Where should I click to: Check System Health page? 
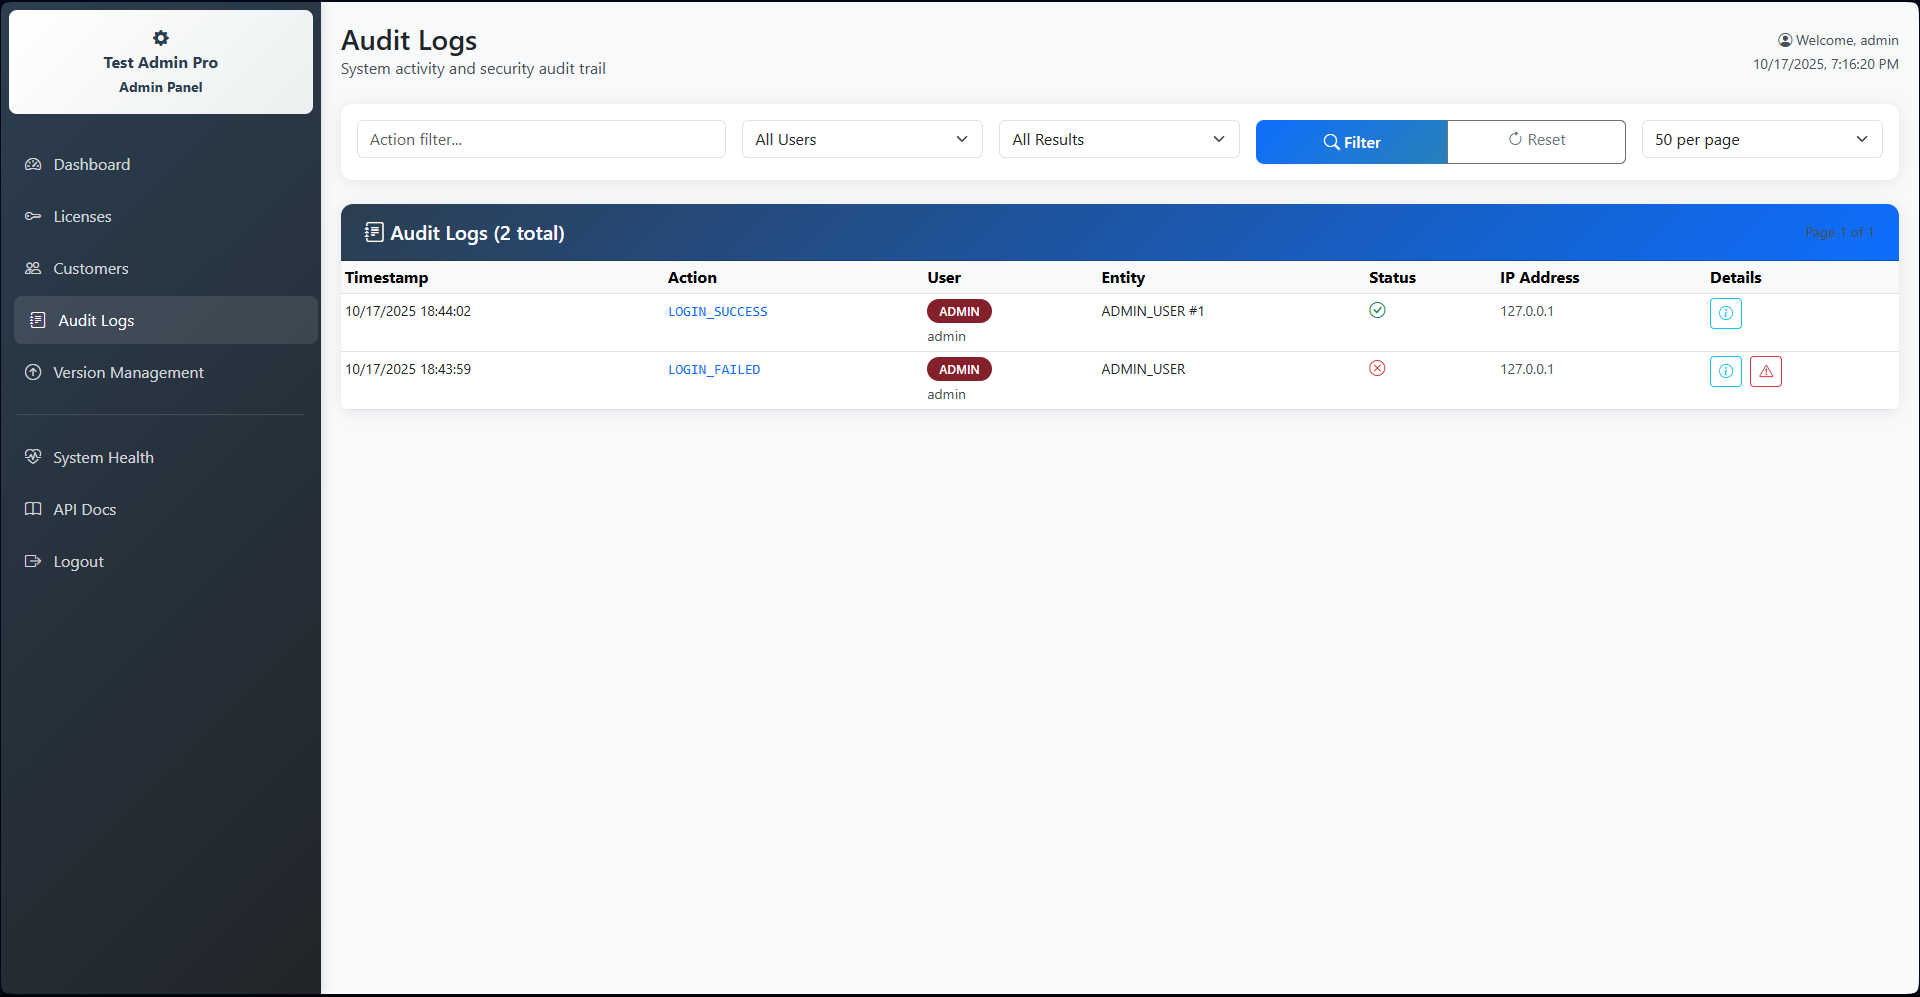coord(103,458)
